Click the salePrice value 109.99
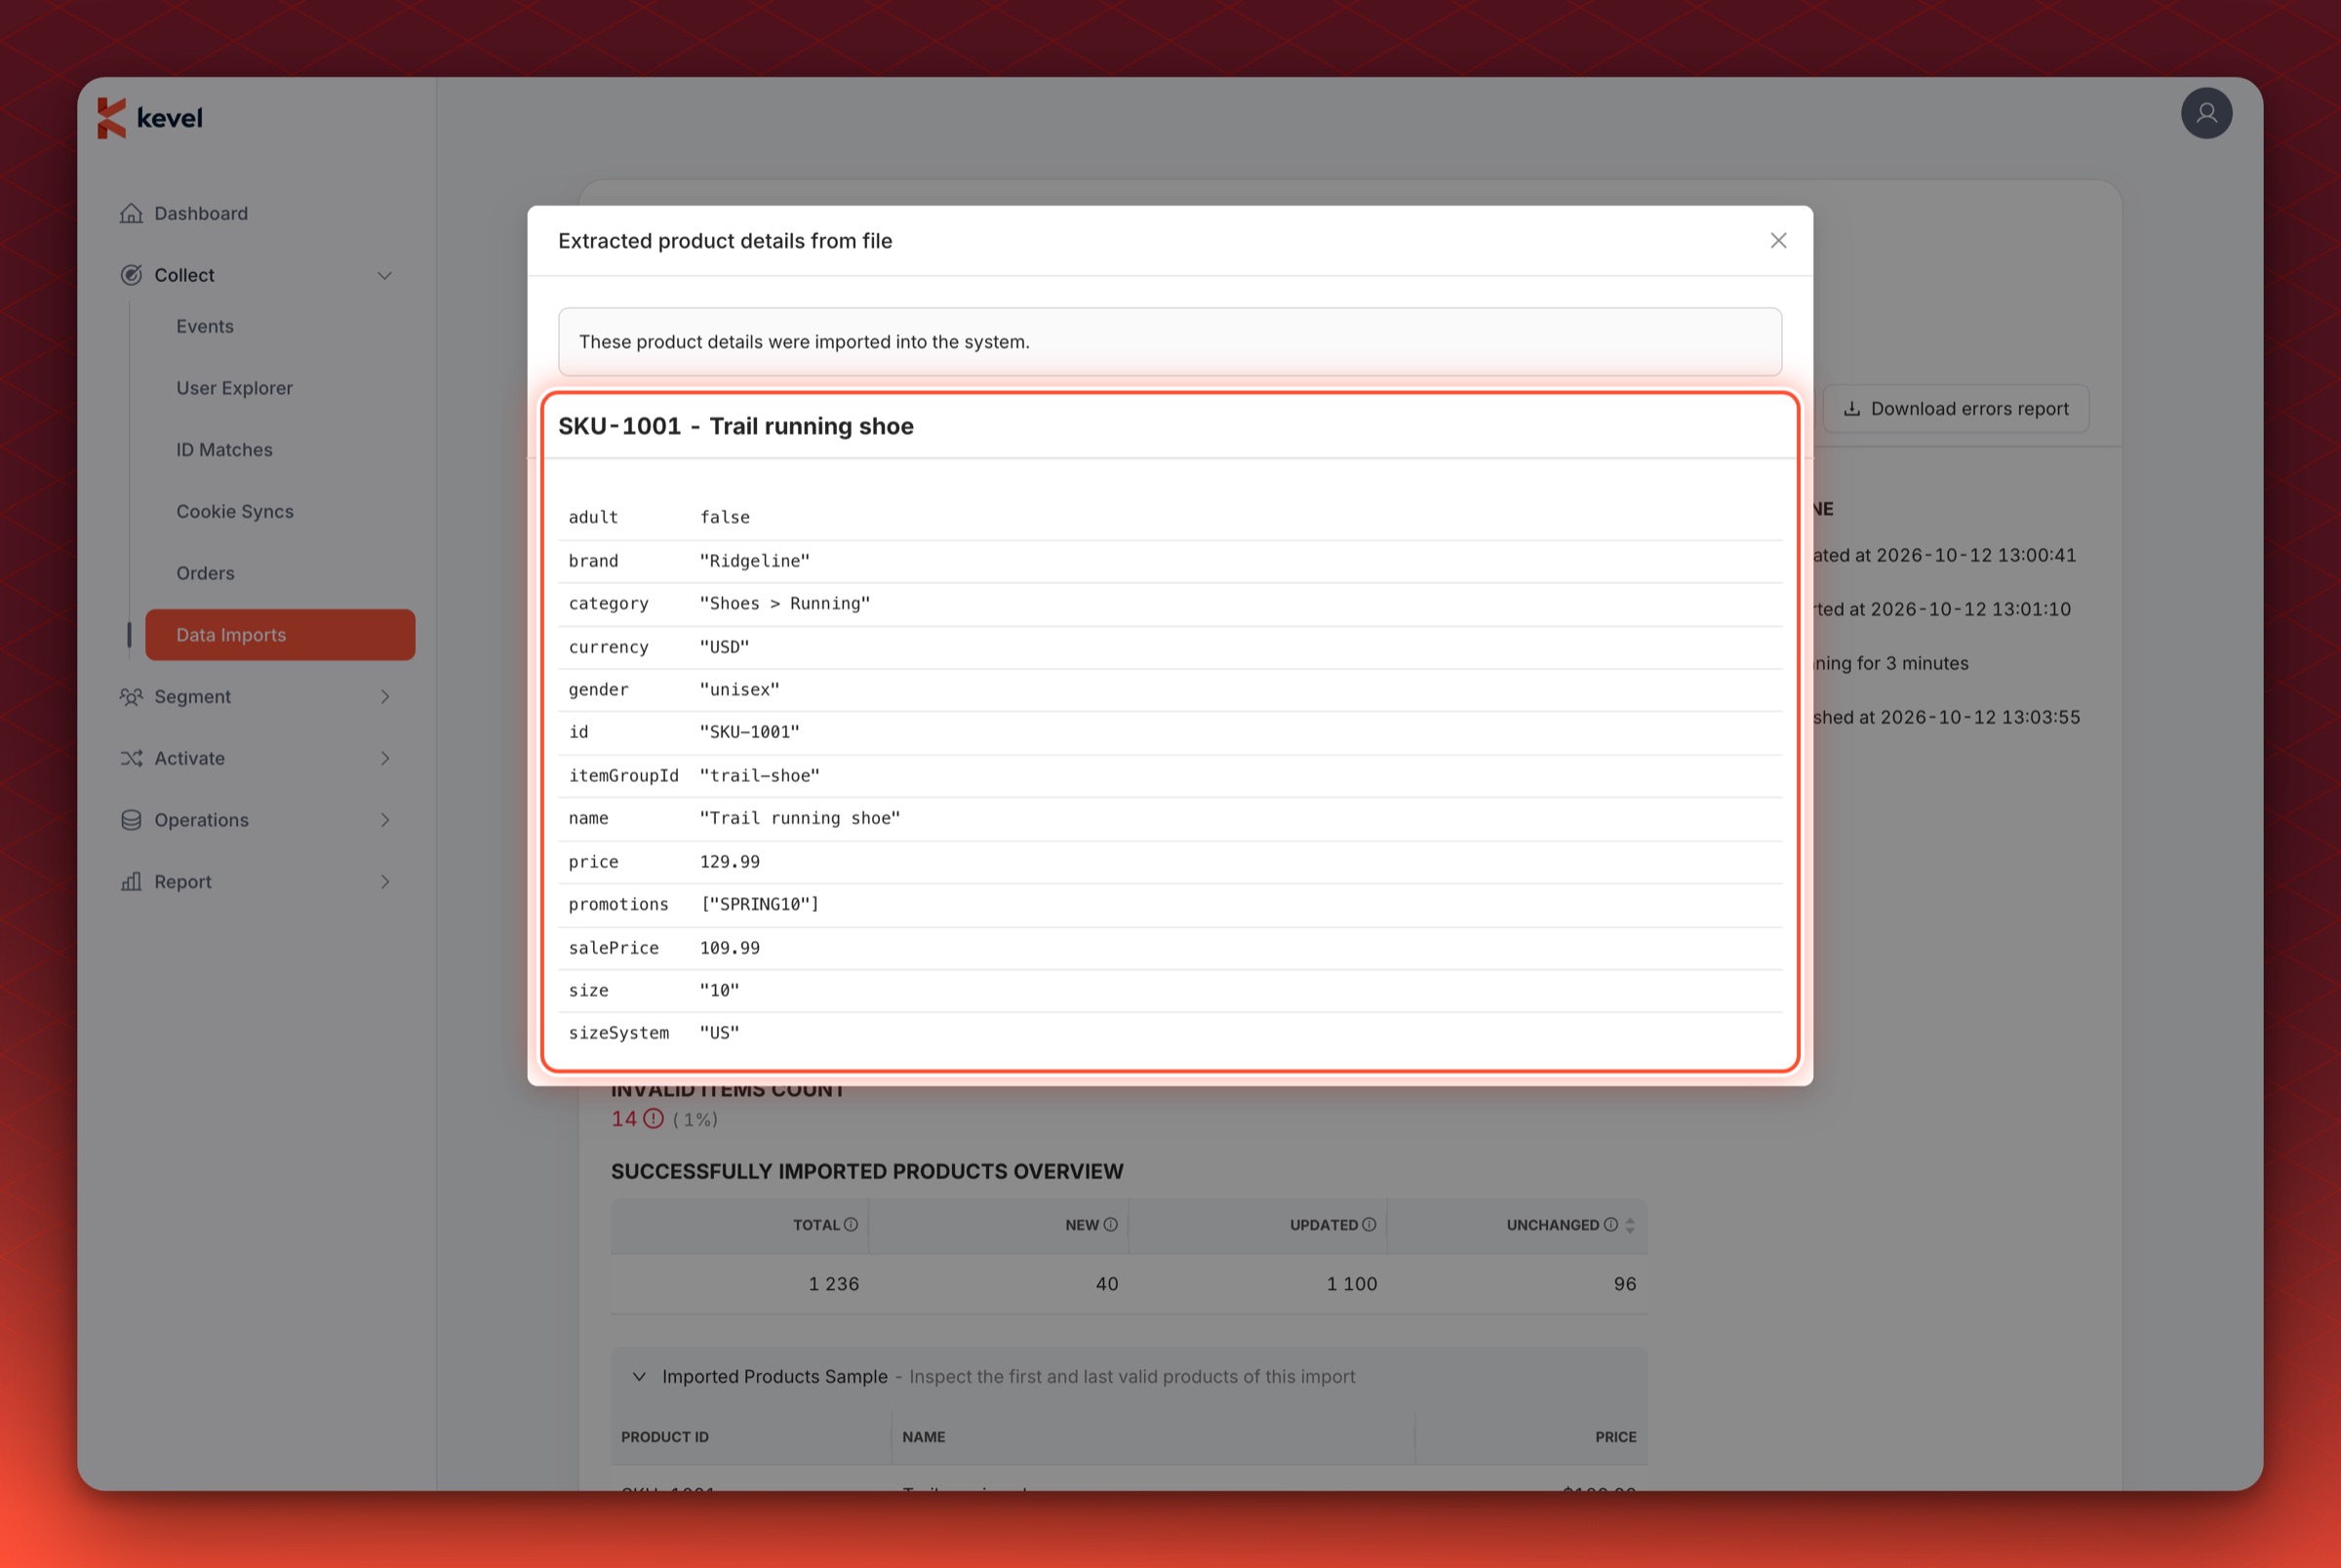The height and width of the screenshot is (1568, 2341). 730,948
